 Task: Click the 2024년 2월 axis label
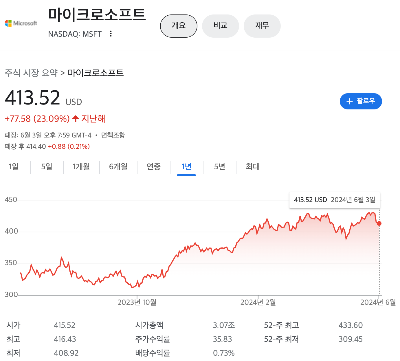(258, 302)
